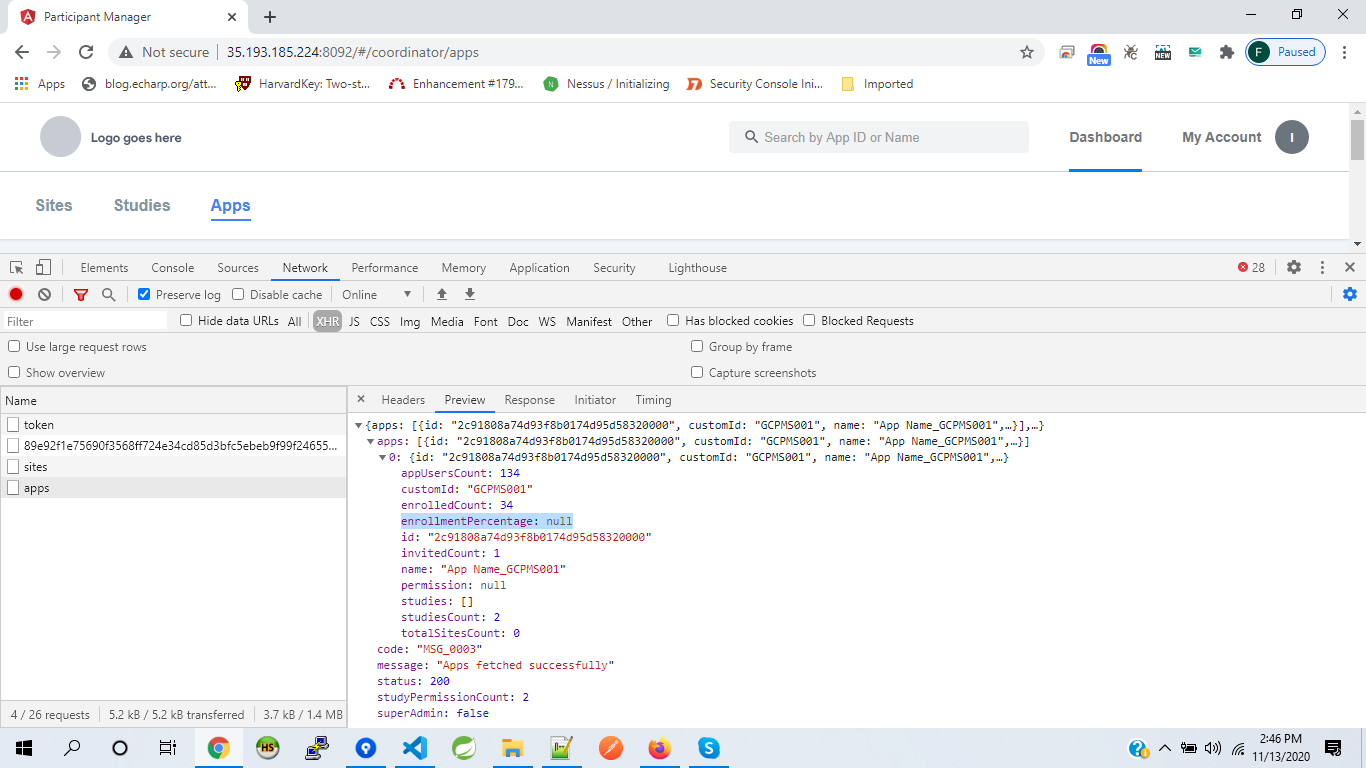The width and height of the screenshot is (1366, 768).
Task: Open Skype from the taskbar
Action: pos(708,748)
